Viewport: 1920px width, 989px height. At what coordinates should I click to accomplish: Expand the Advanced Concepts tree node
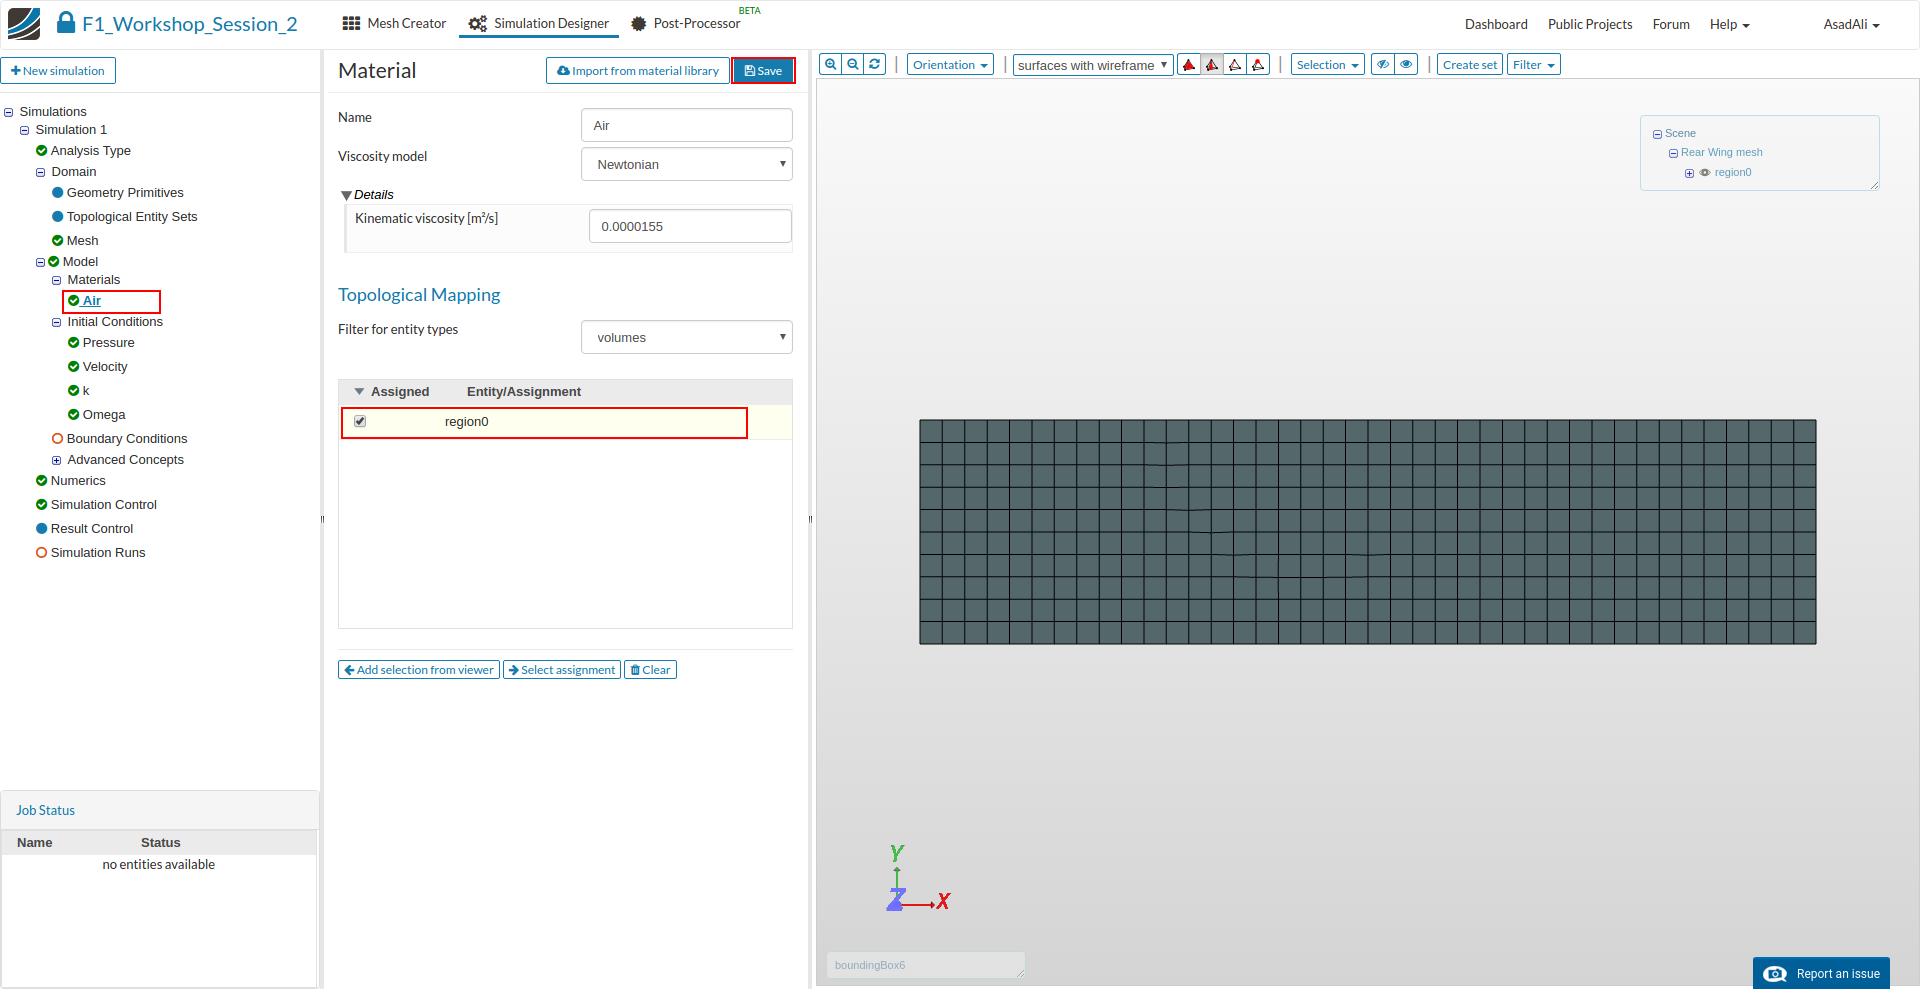pyautogui.click(x=57, y=460)
